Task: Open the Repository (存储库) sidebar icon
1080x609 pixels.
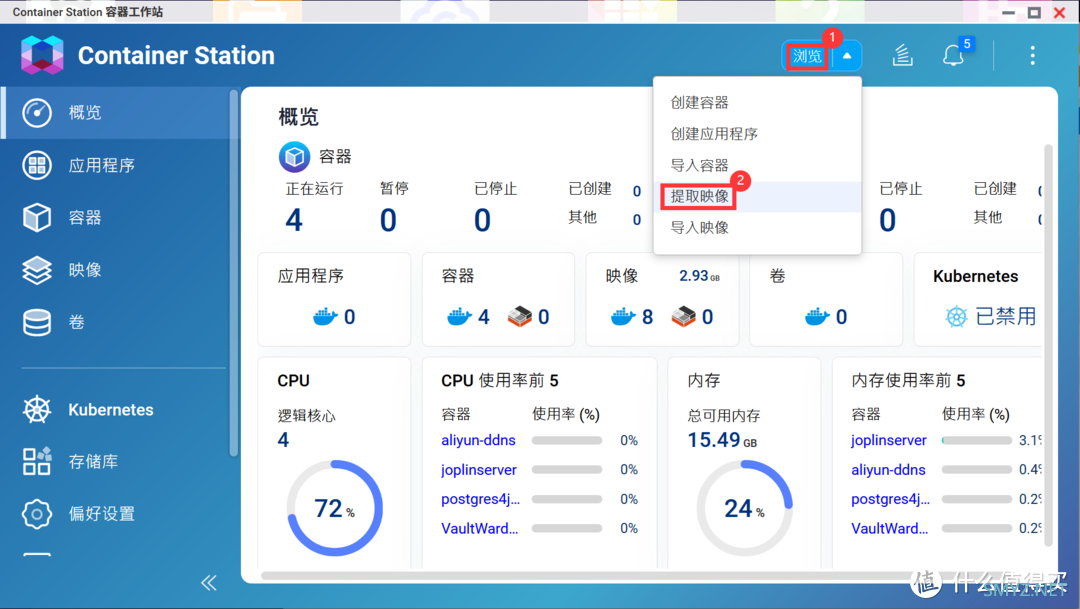Action: coord(37,462)
